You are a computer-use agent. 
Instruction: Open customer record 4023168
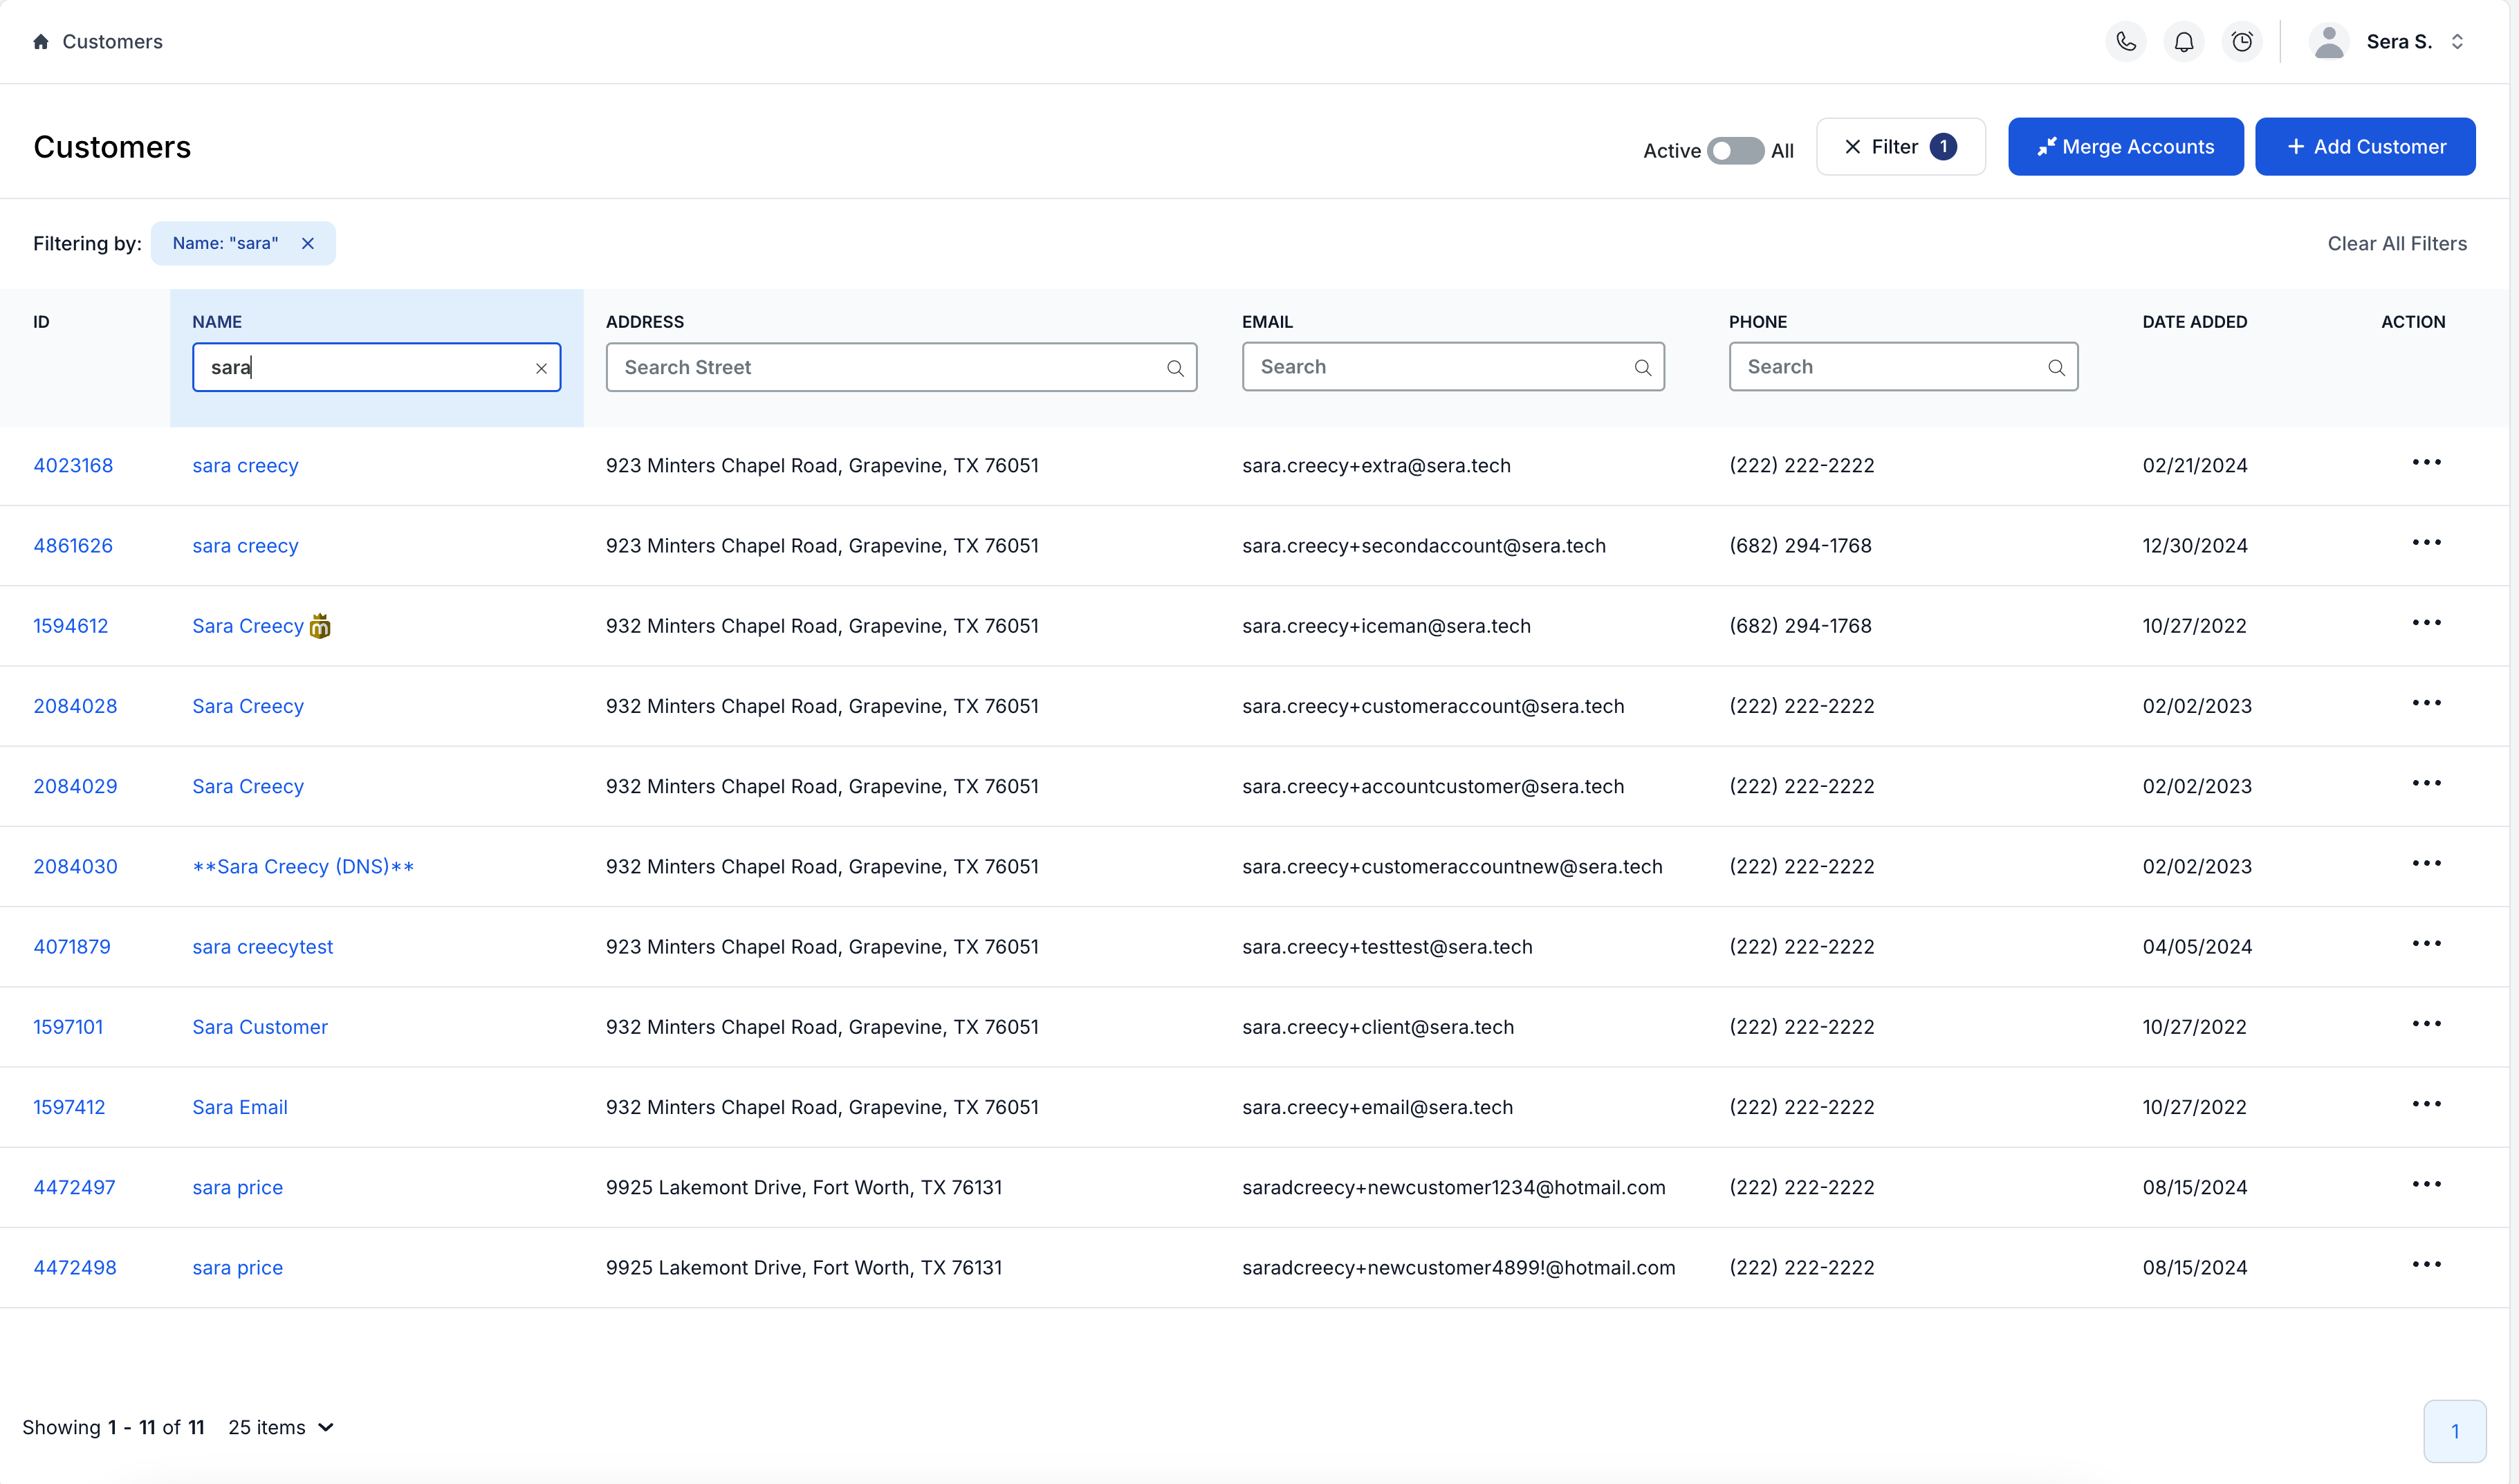[73, 465]
